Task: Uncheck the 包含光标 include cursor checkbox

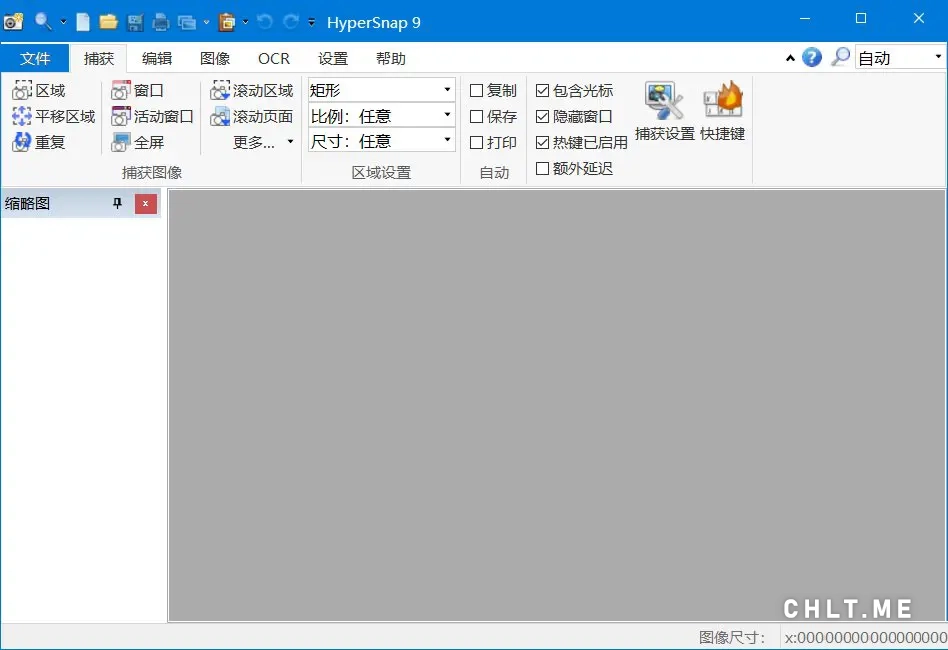Action: click(x=542, y=91)
